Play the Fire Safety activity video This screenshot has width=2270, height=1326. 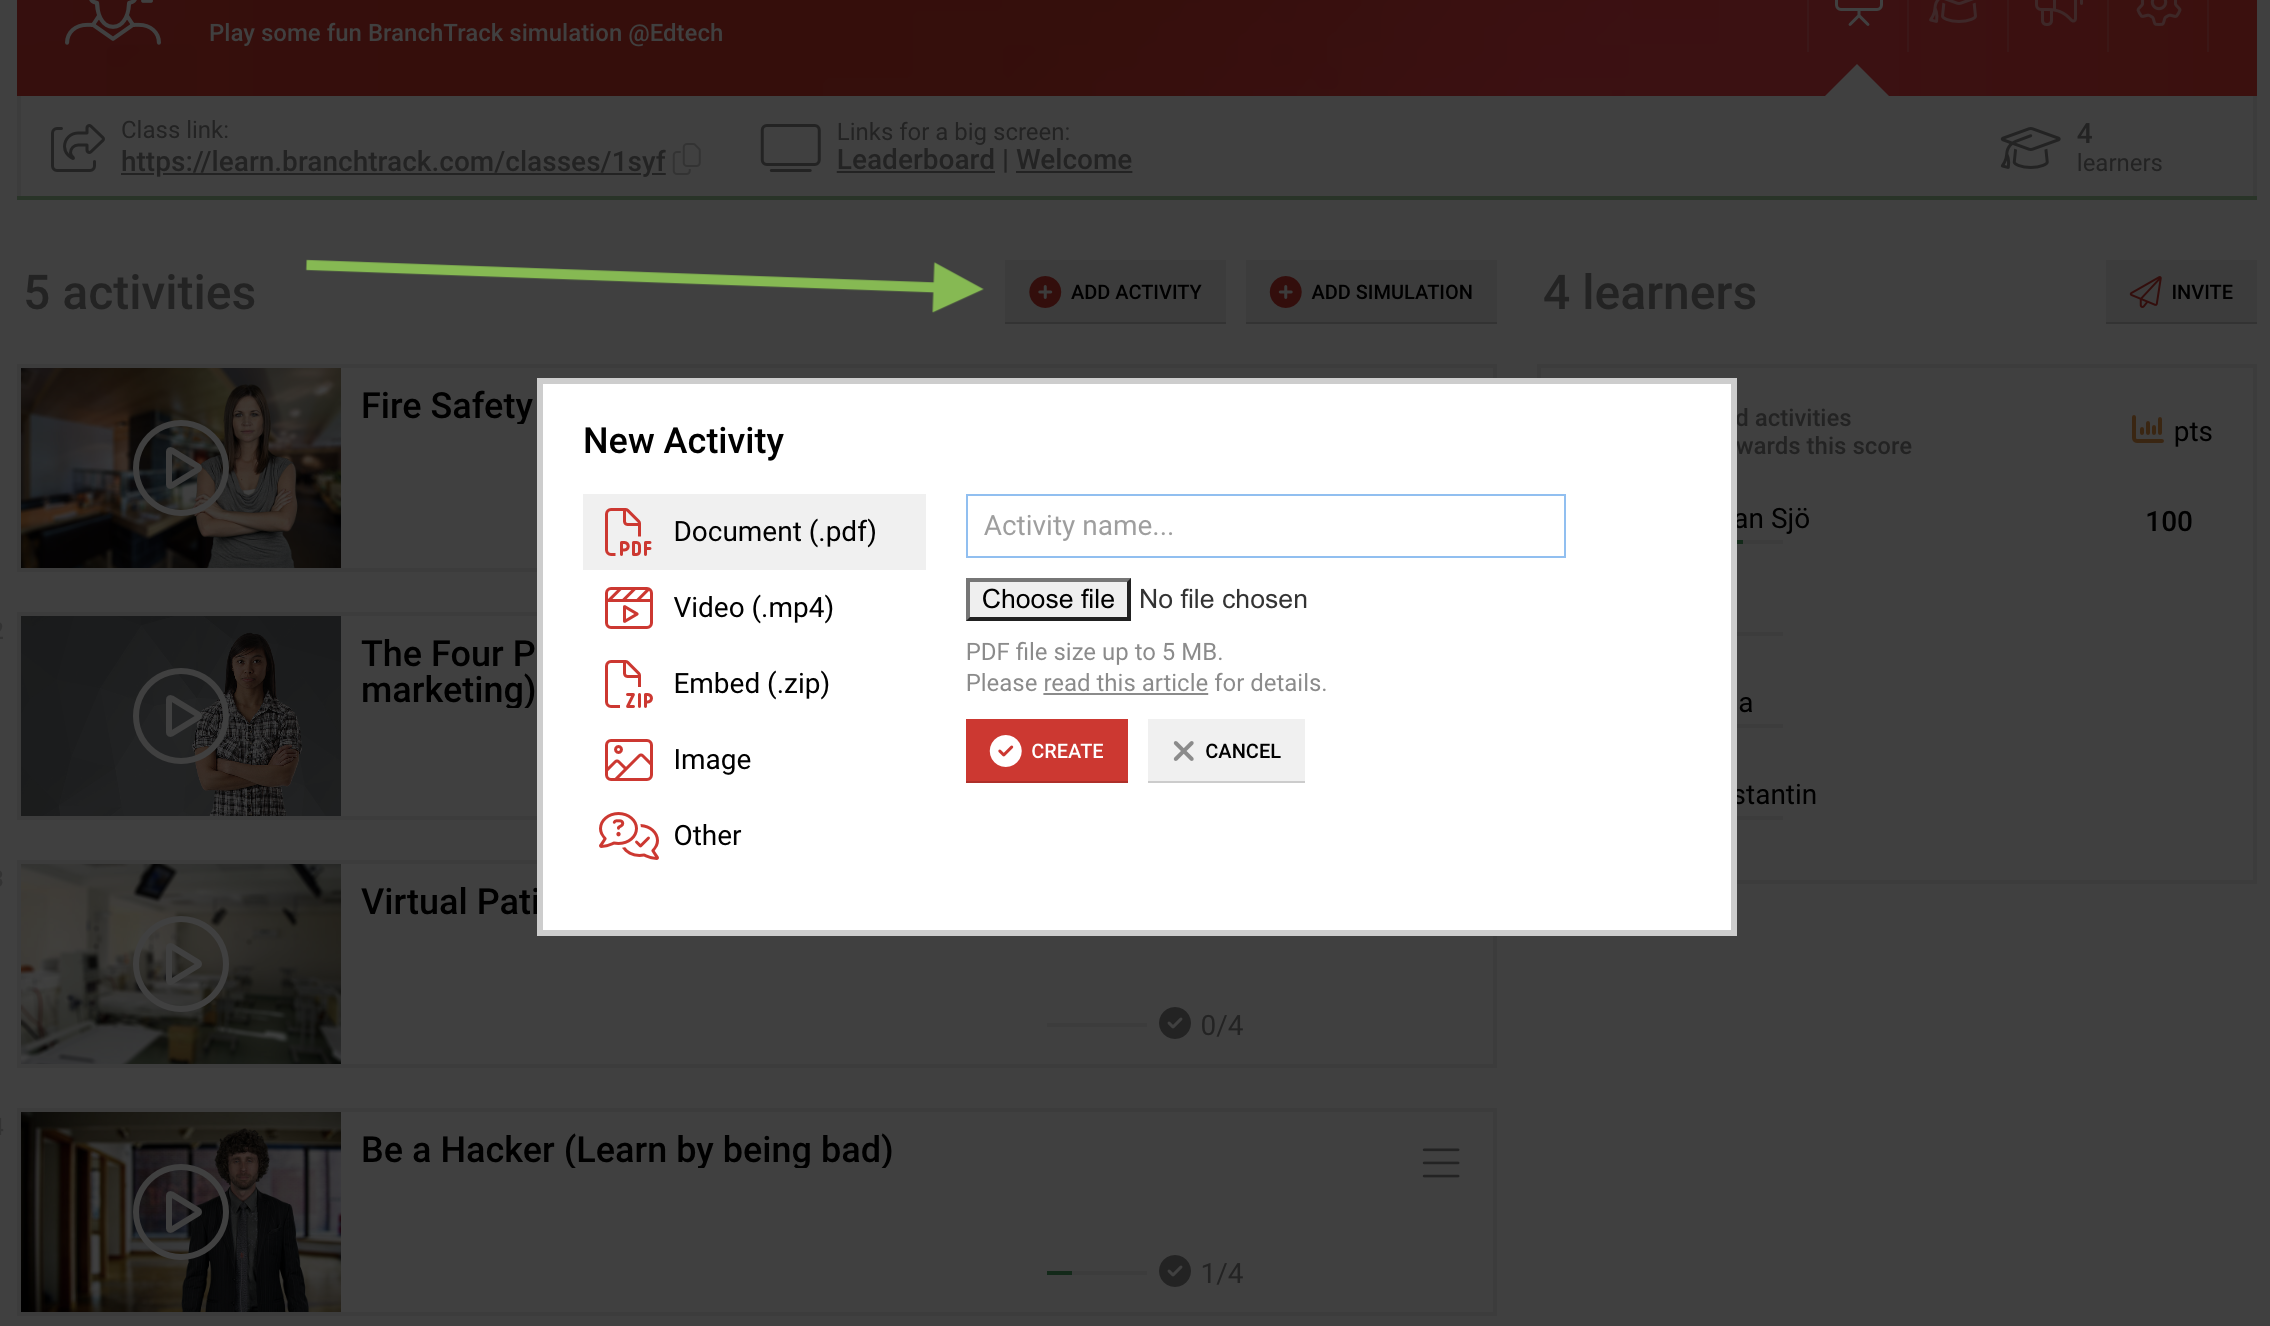pyautogui.click(x=180, y=467)
